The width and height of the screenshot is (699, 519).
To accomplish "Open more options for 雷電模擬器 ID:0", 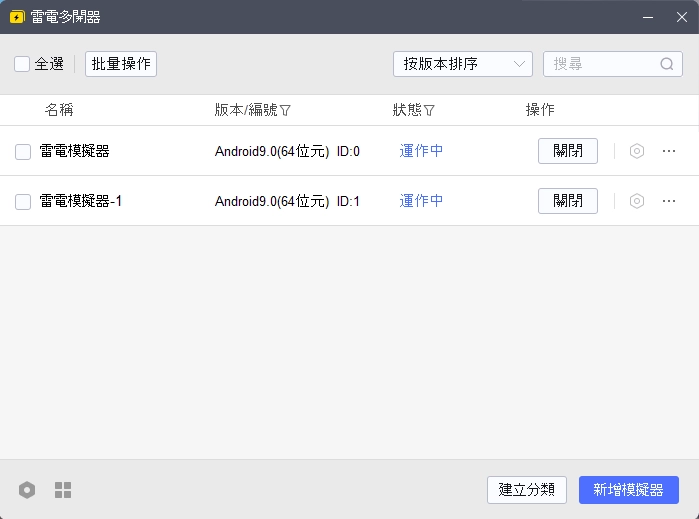I will pyautogui.click(x=669, y=151).
